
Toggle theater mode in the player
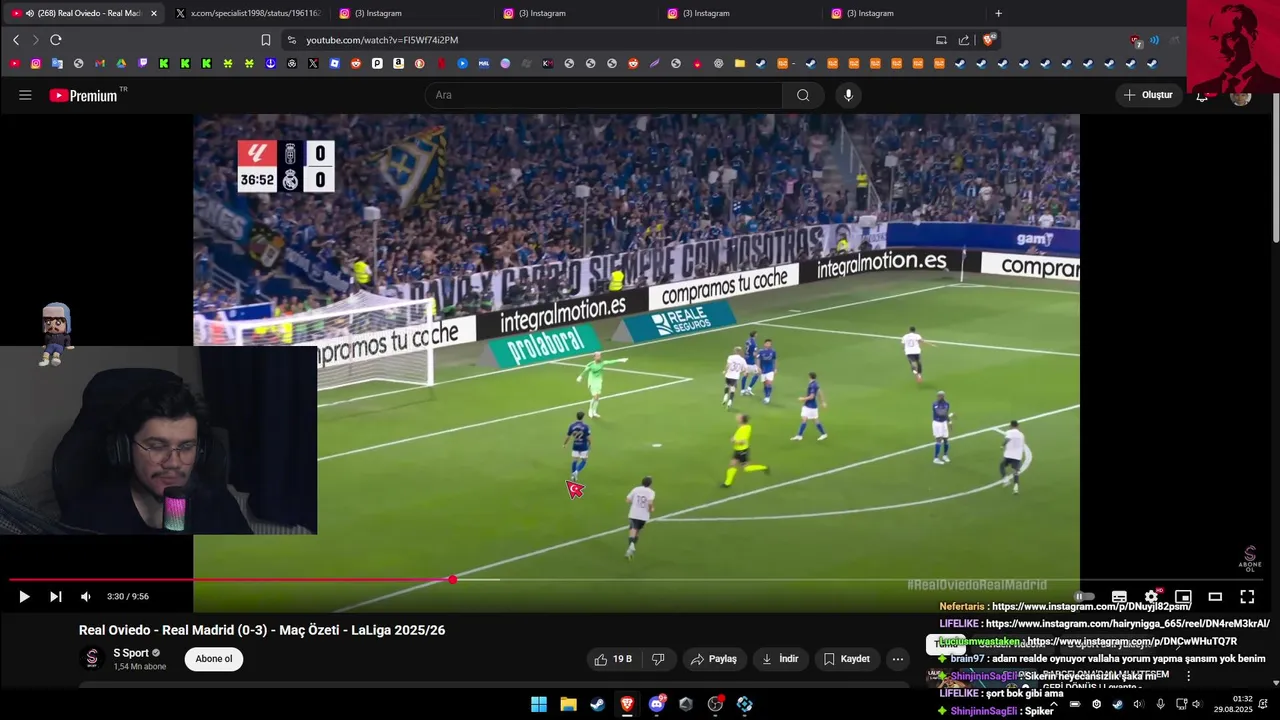[x=1215, y=597]
